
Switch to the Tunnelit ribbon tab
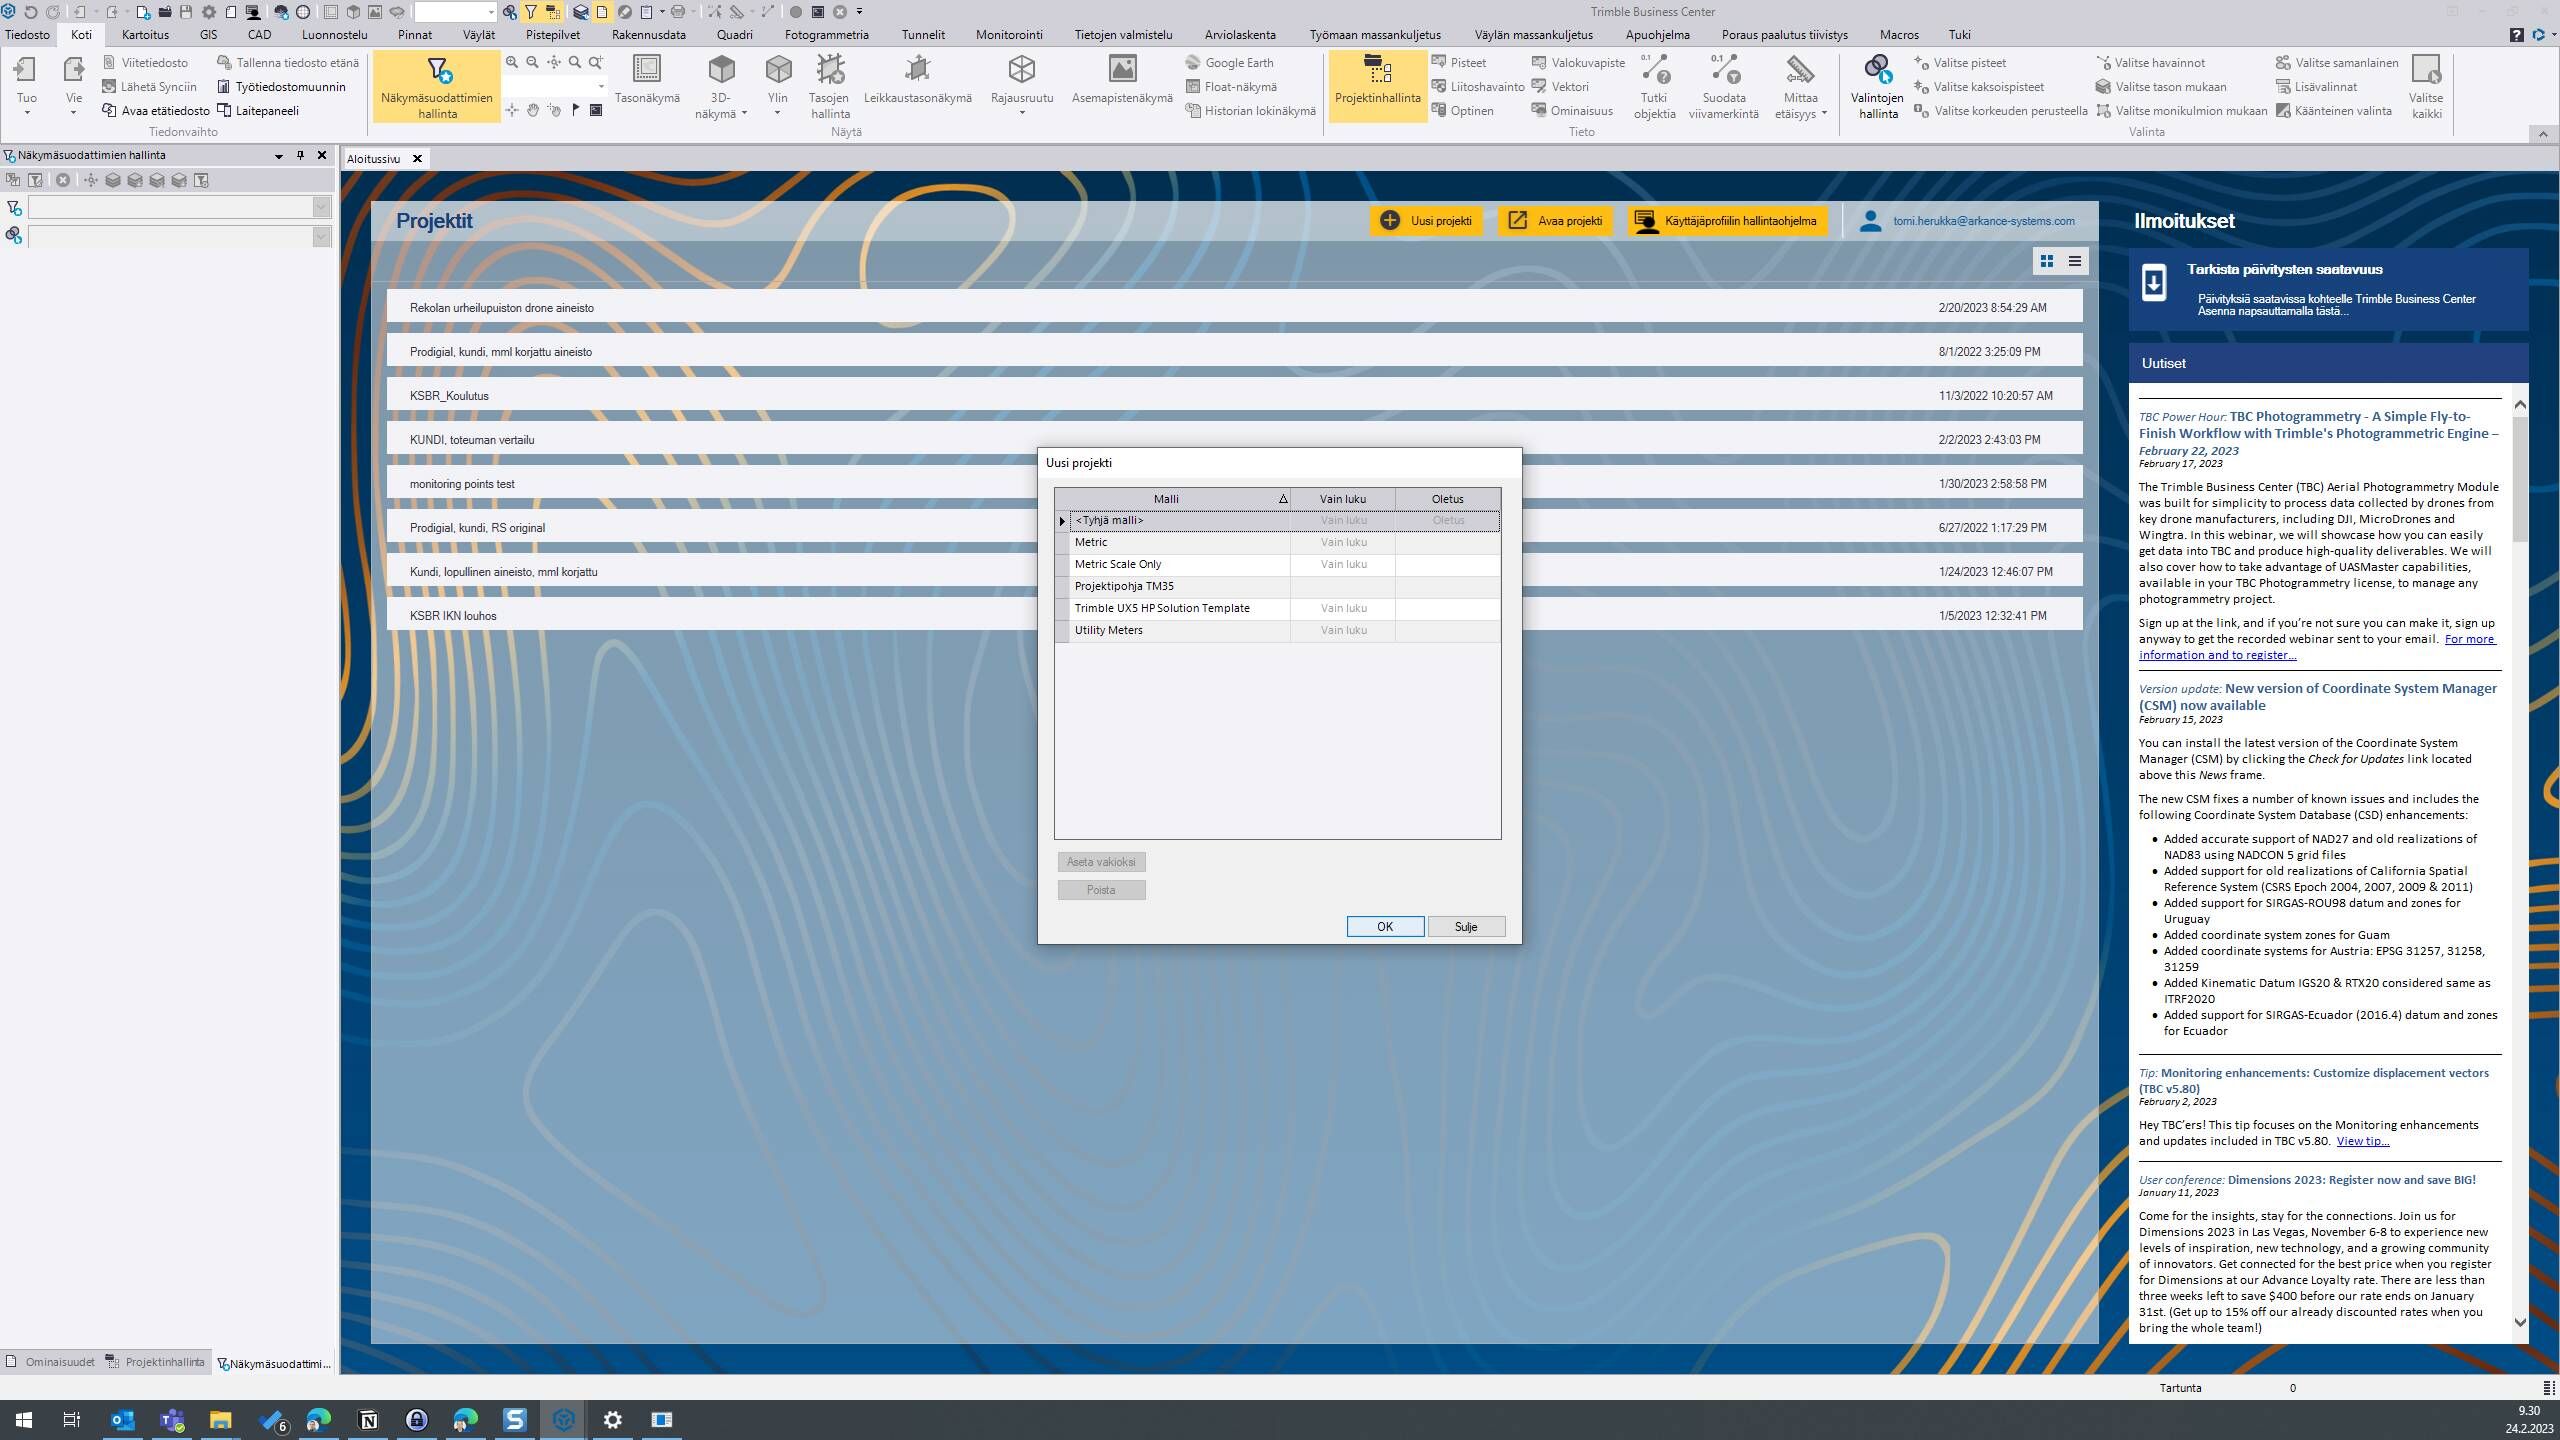pos(922,34)
